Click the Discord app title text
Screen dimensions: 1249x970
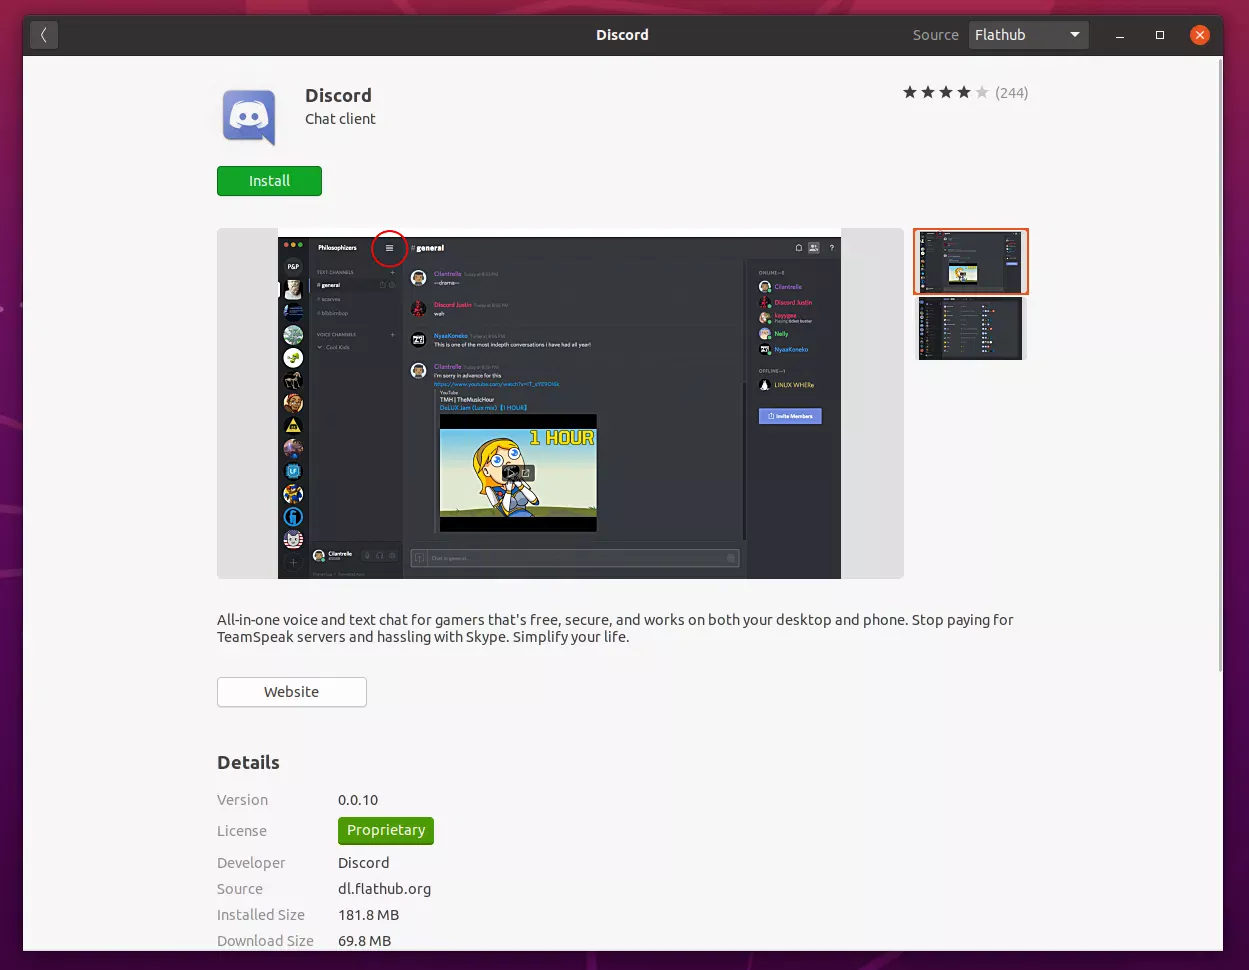[x=338, y=95]
